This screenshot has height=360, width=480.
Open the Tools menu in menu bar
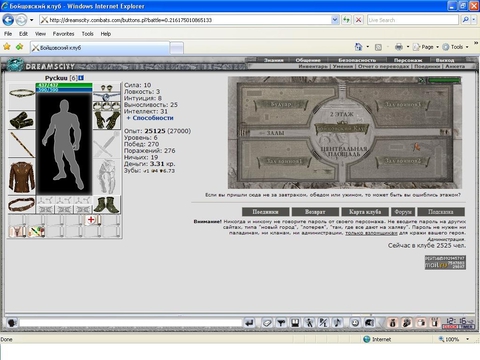click(87, 34)
